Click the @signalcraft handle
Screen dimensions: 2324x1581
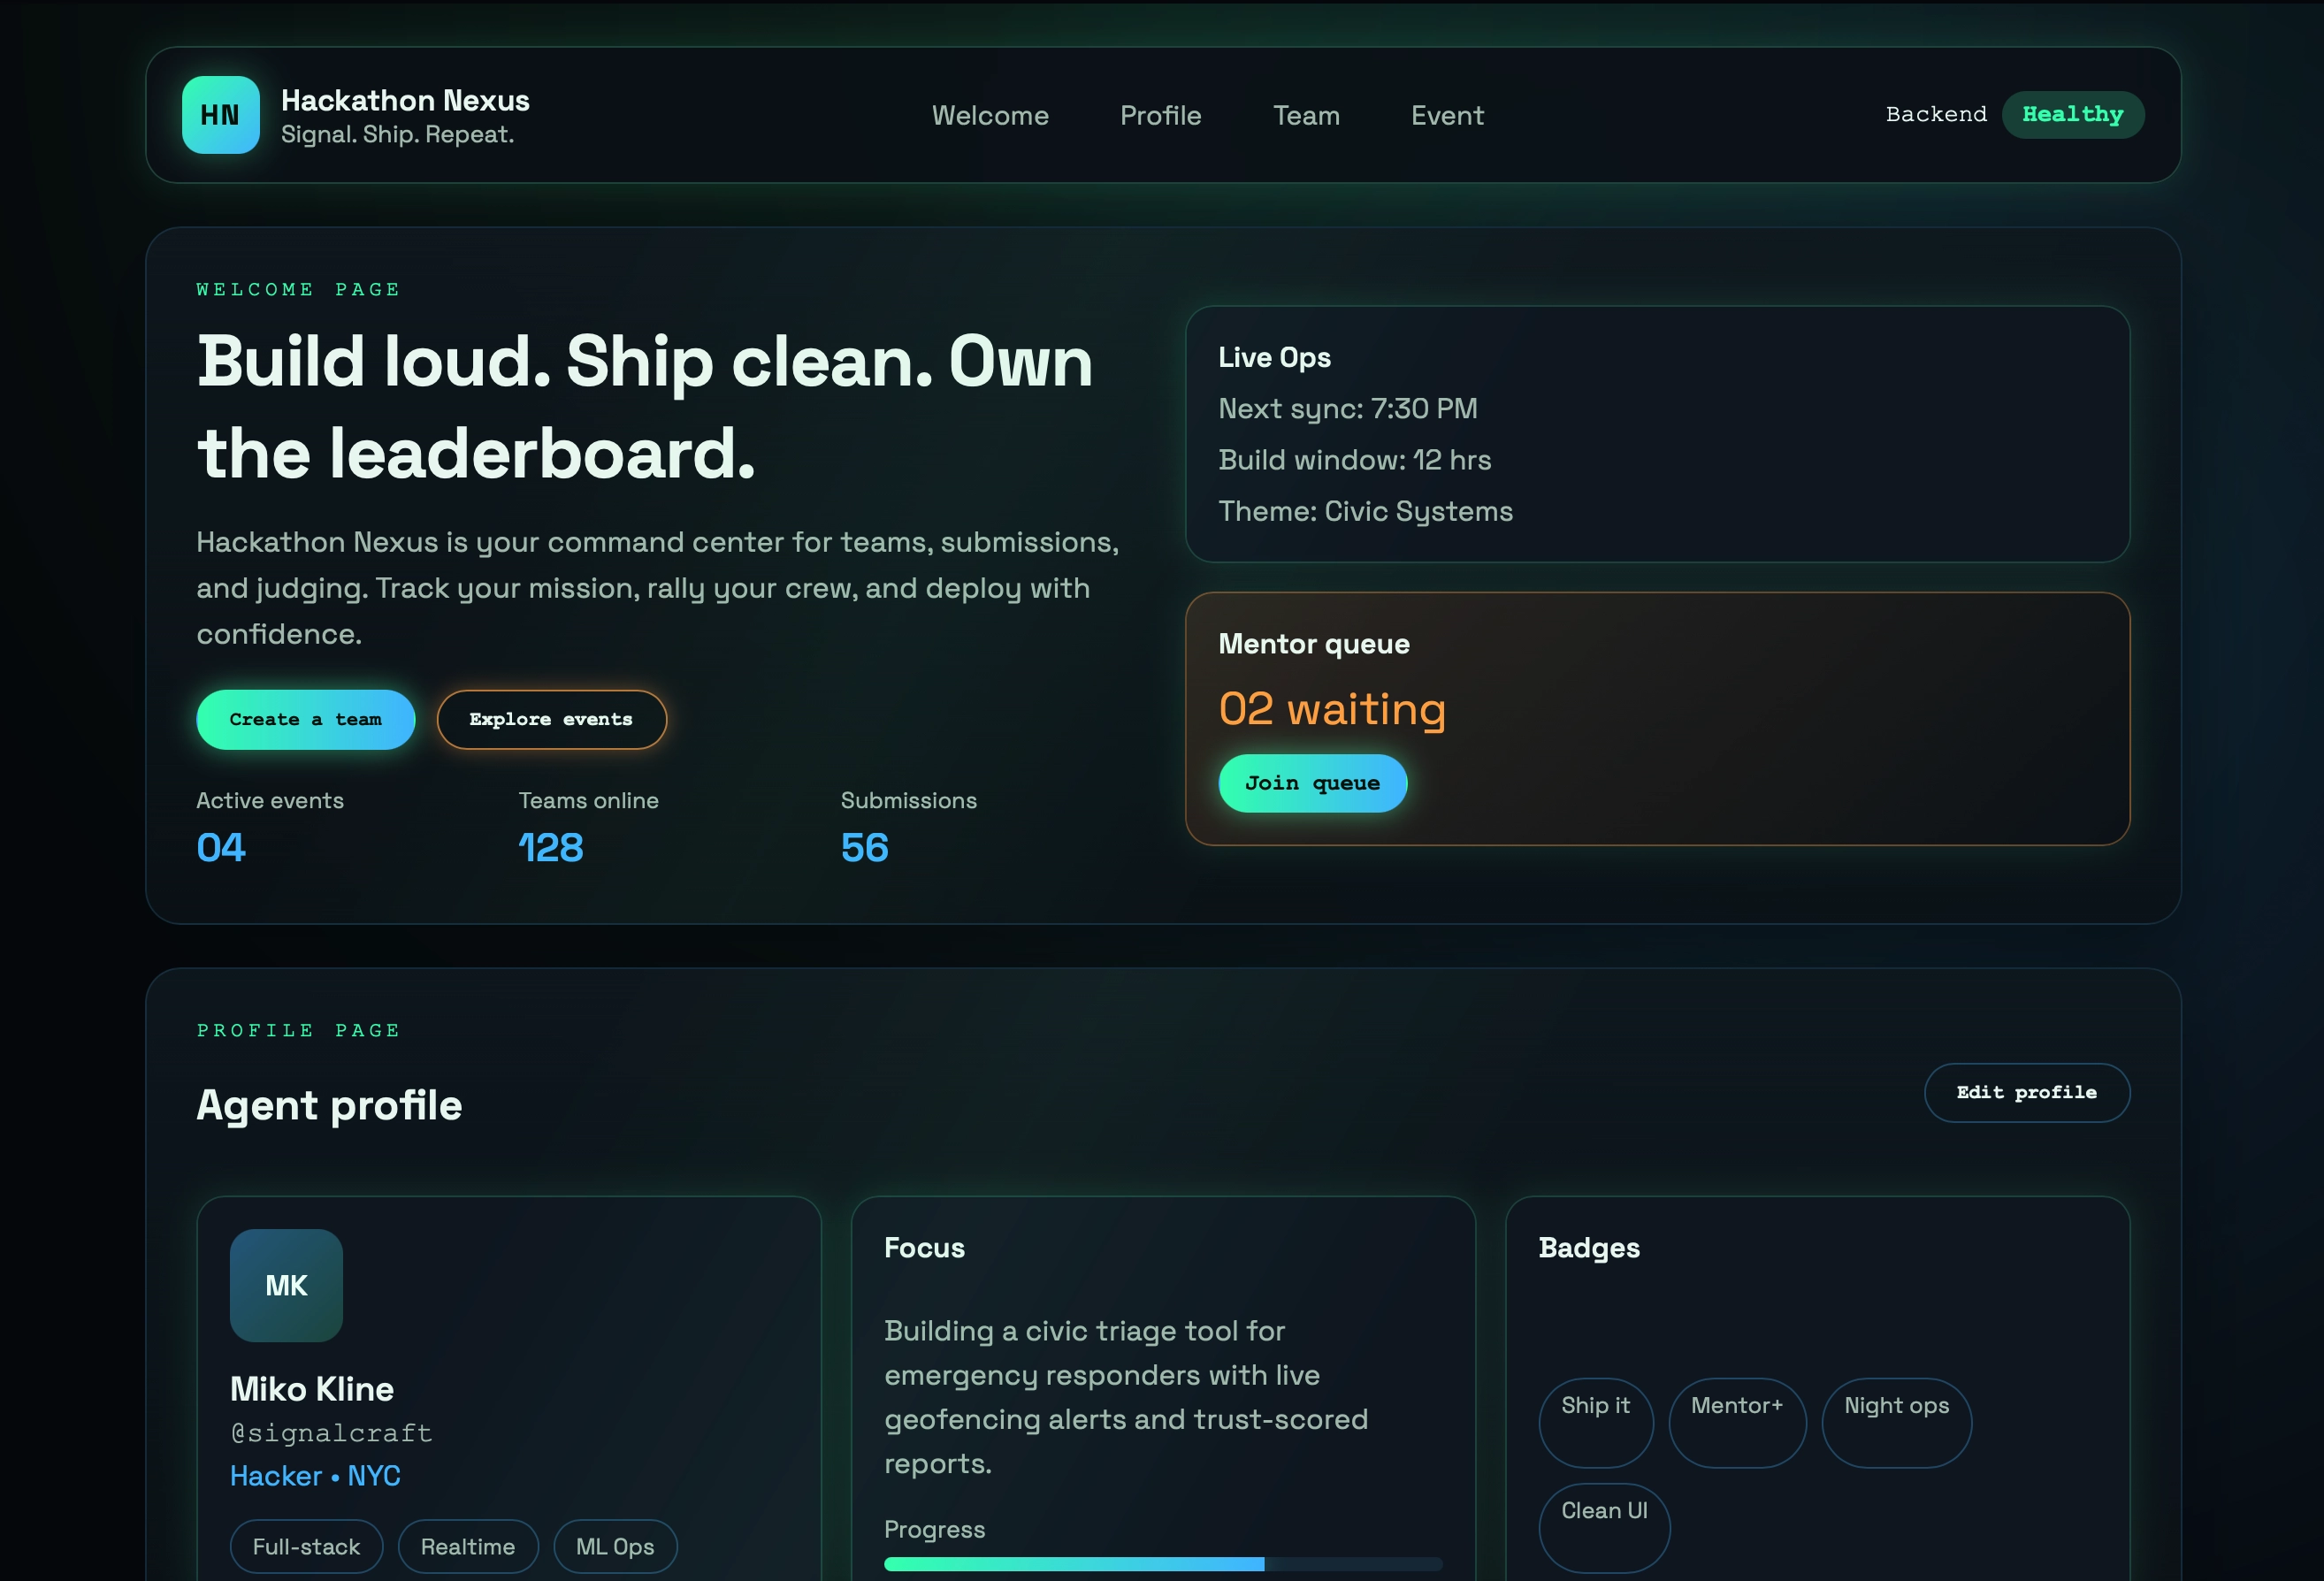click(x=332, y=1432)
